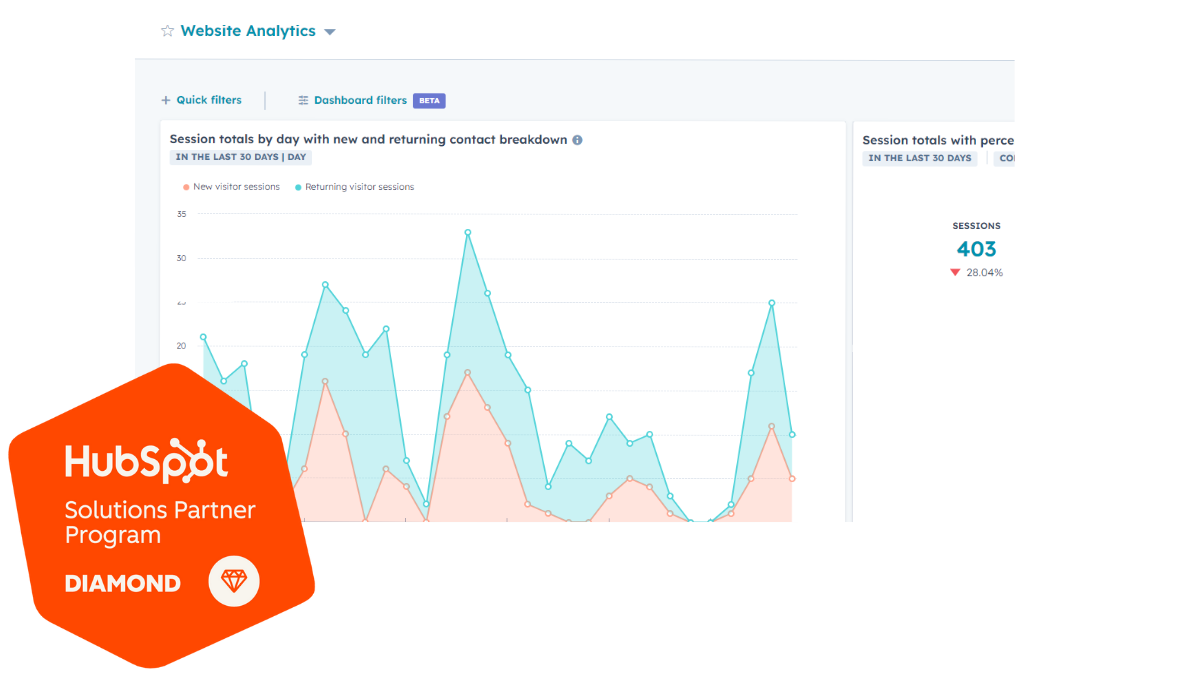This screenshot has width=1200, height=675.
Task: Show info tooltip for session totals report
Action: [577, 140]
